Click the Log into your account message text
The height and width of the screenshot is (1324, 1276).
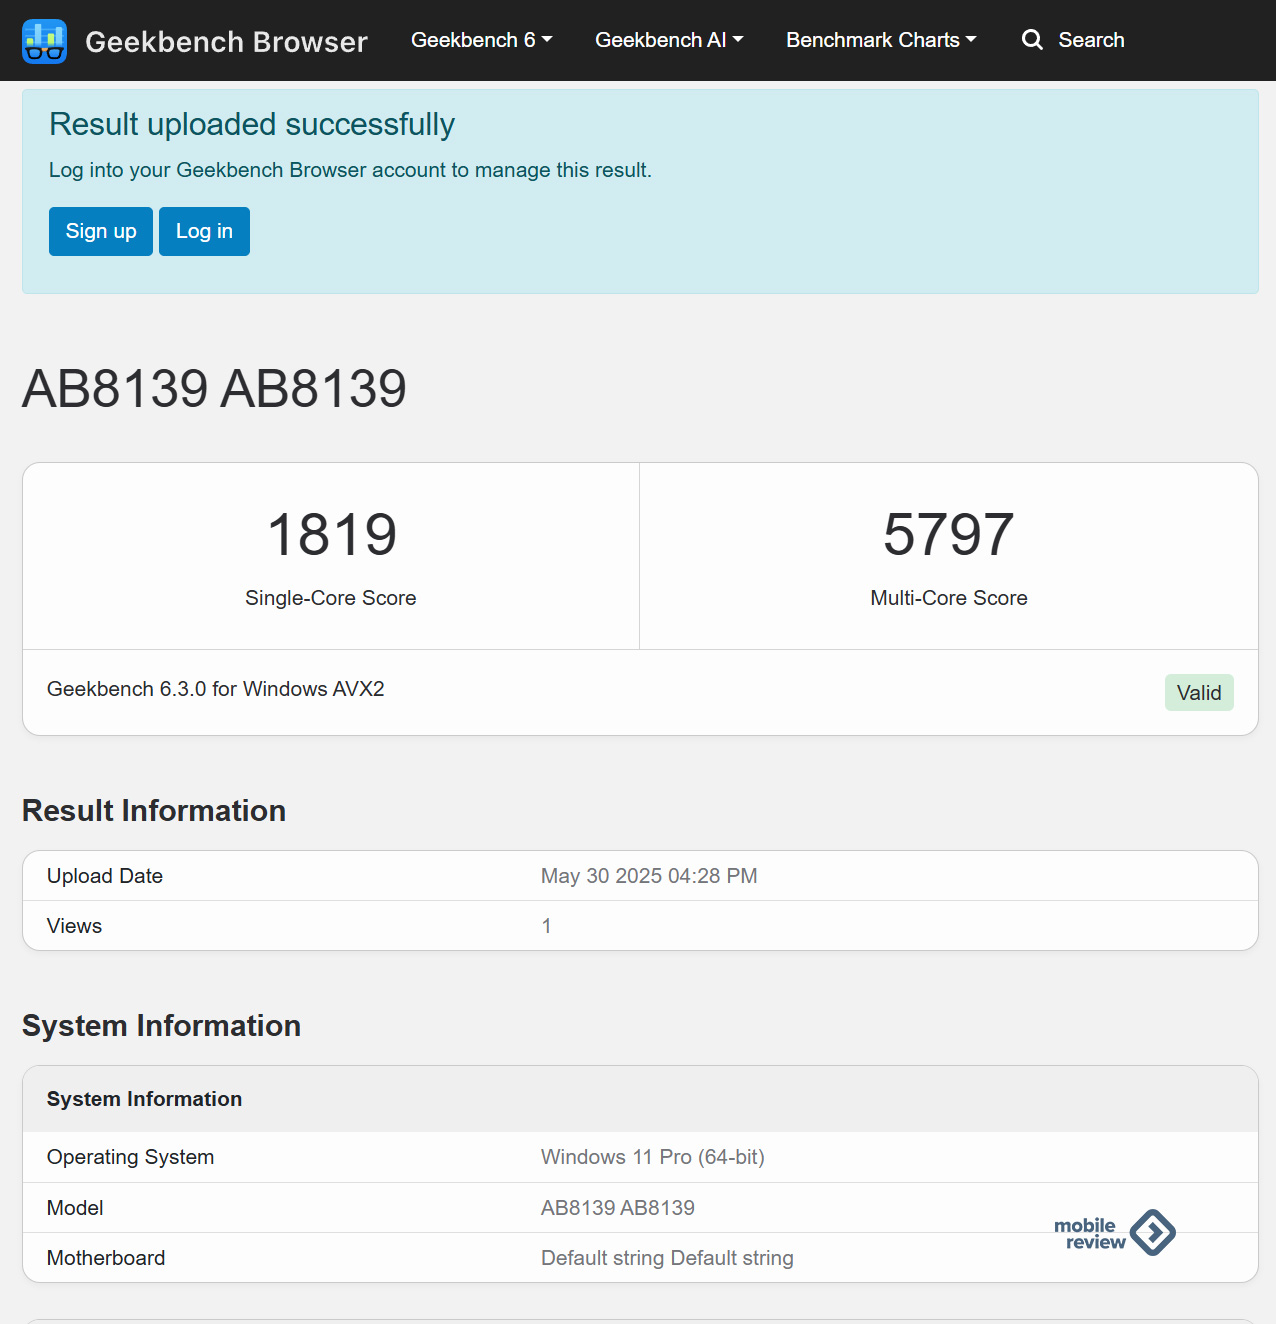[350, 170]
